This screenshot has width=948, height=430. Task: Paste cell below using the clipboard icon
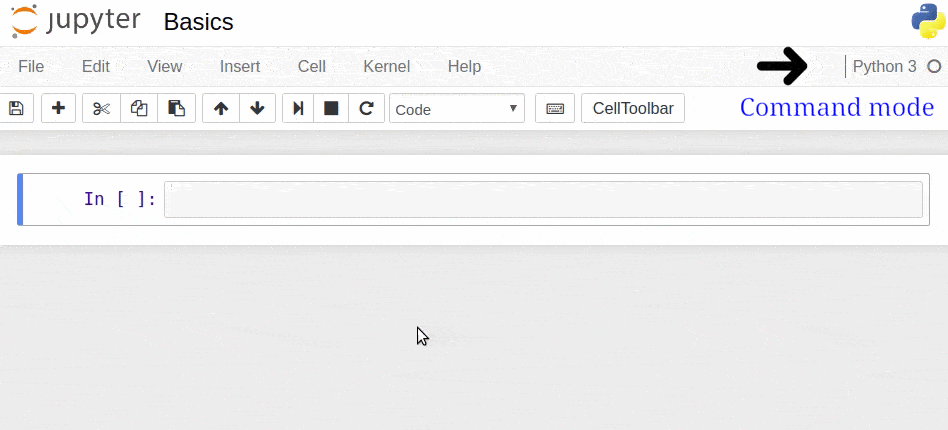[176, 108]
